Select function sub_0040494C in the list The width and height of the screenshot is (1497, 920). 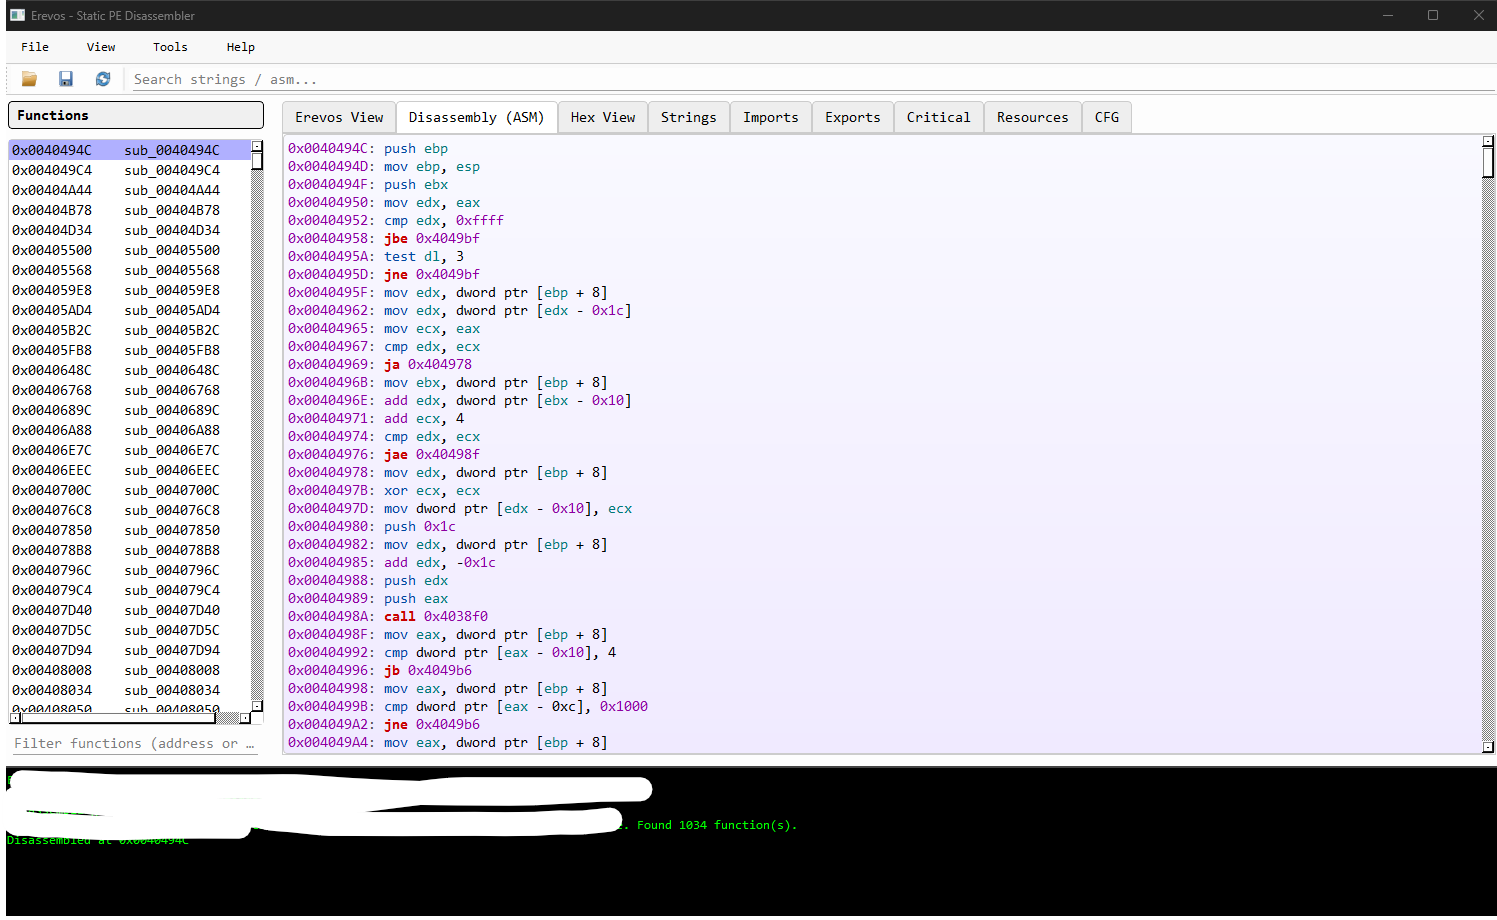pyautogui.click(x=130, y=150)
